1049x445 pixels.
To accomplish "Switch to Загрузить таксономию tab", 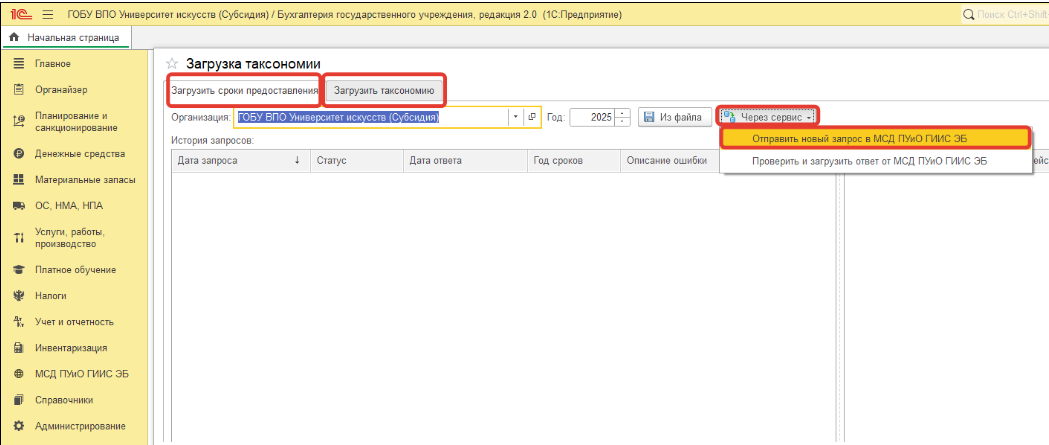I will [x=384, y=90].
